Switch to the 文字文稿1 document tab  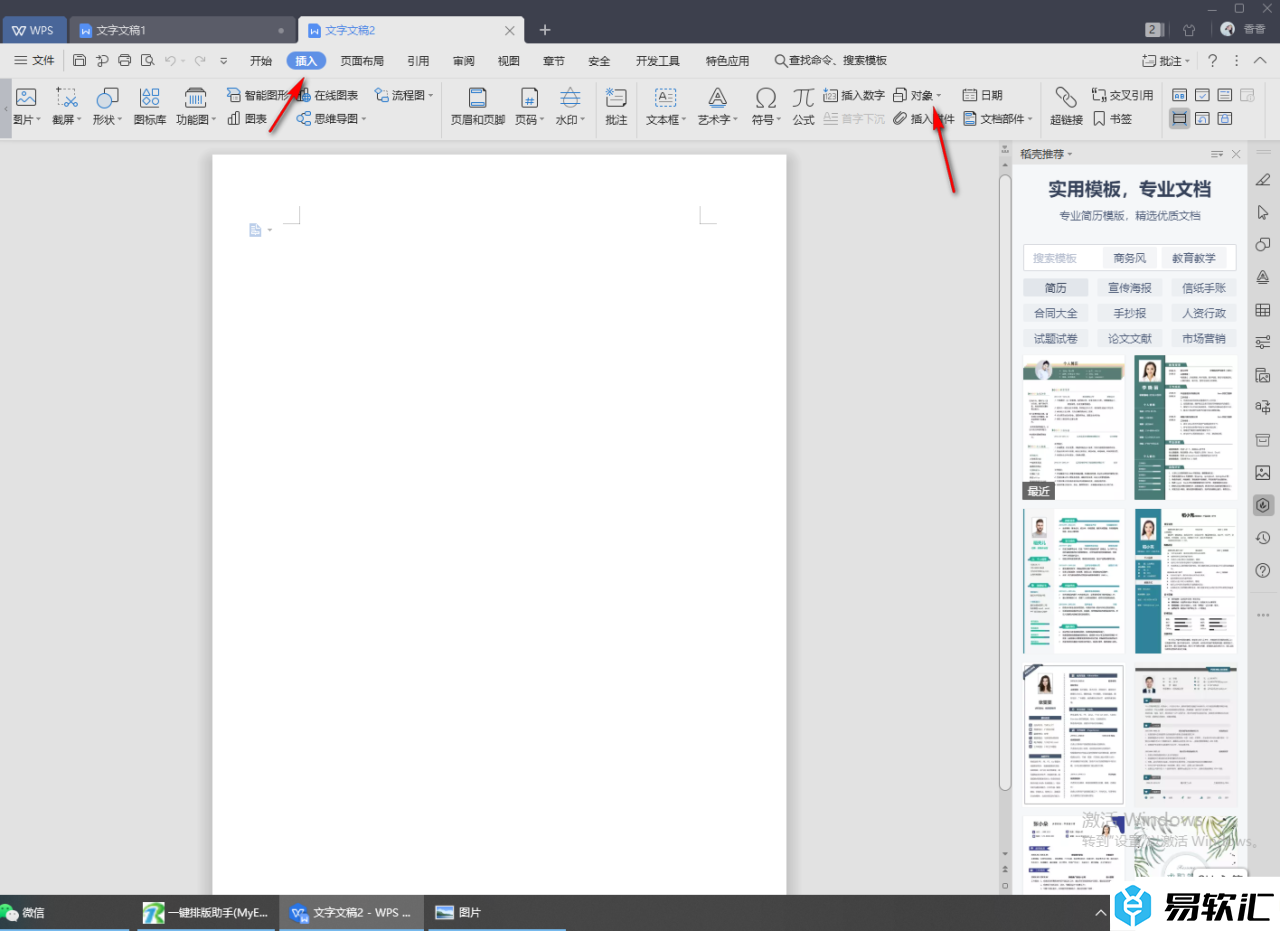[x=183, y=30]
